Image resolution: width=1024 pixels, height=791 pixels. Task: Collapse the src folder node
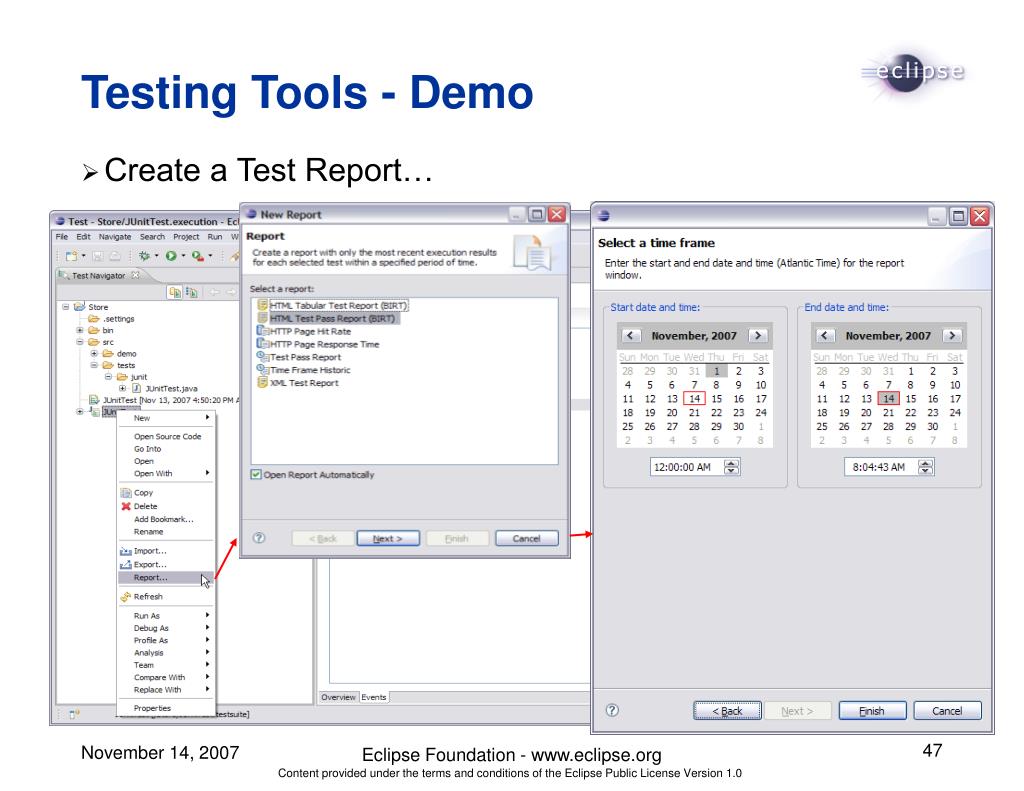pyautogui.click(x=80, y=342)
